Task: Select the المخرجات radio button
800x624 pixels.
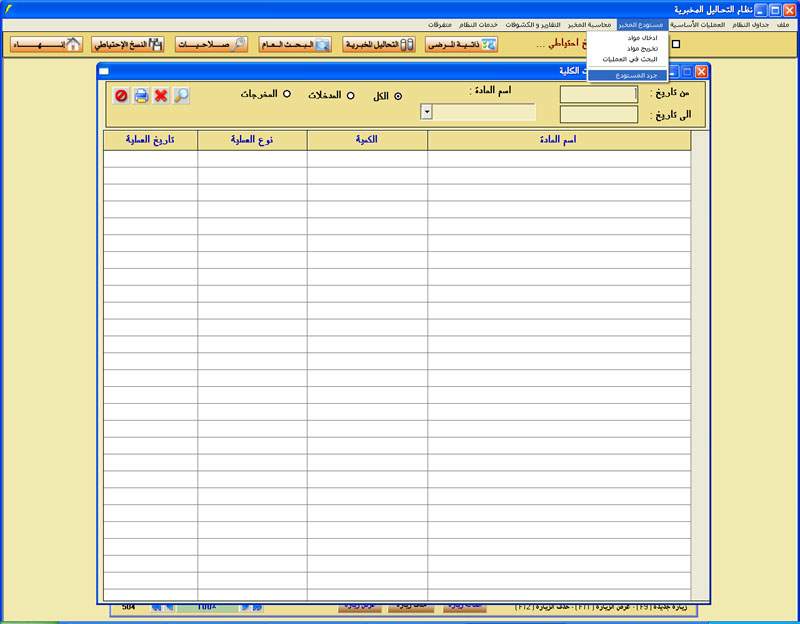Action: coord(287,94)
